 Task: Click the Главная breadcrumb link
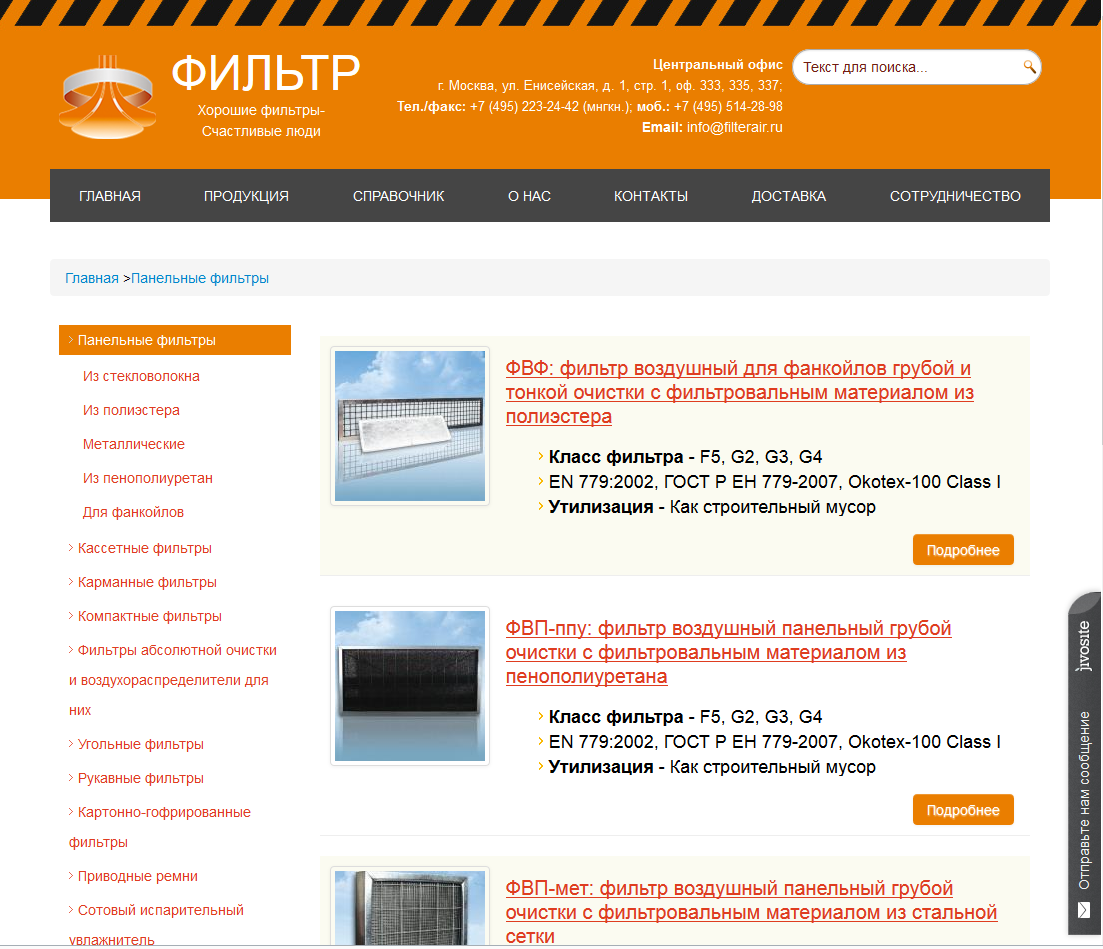pyautogui.click(x=91, y=279)
